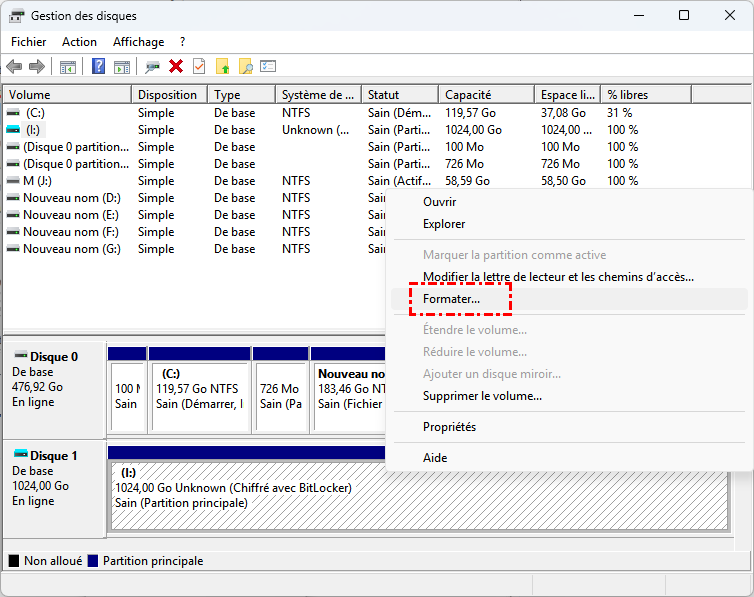Viewport: 754px width, 597px height.
Task: Select Formater... in the context menu
Action: [x=451, y=299]
